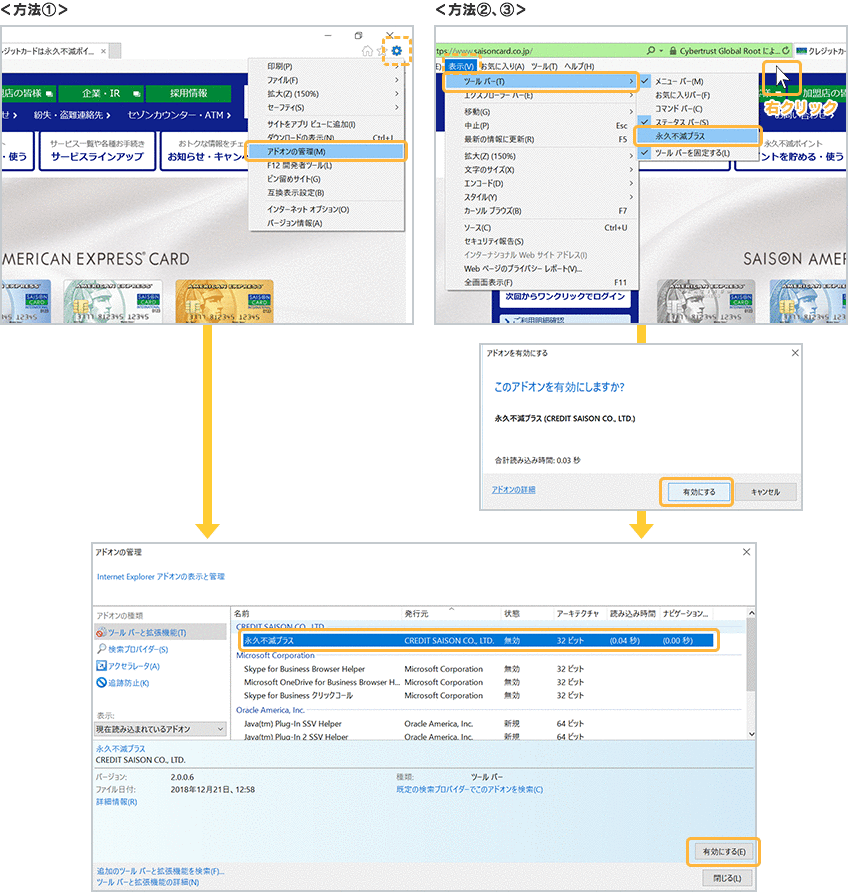Click the サービスラインアップ navigation tile
The image size is (848, 892).
click(97, 151)
